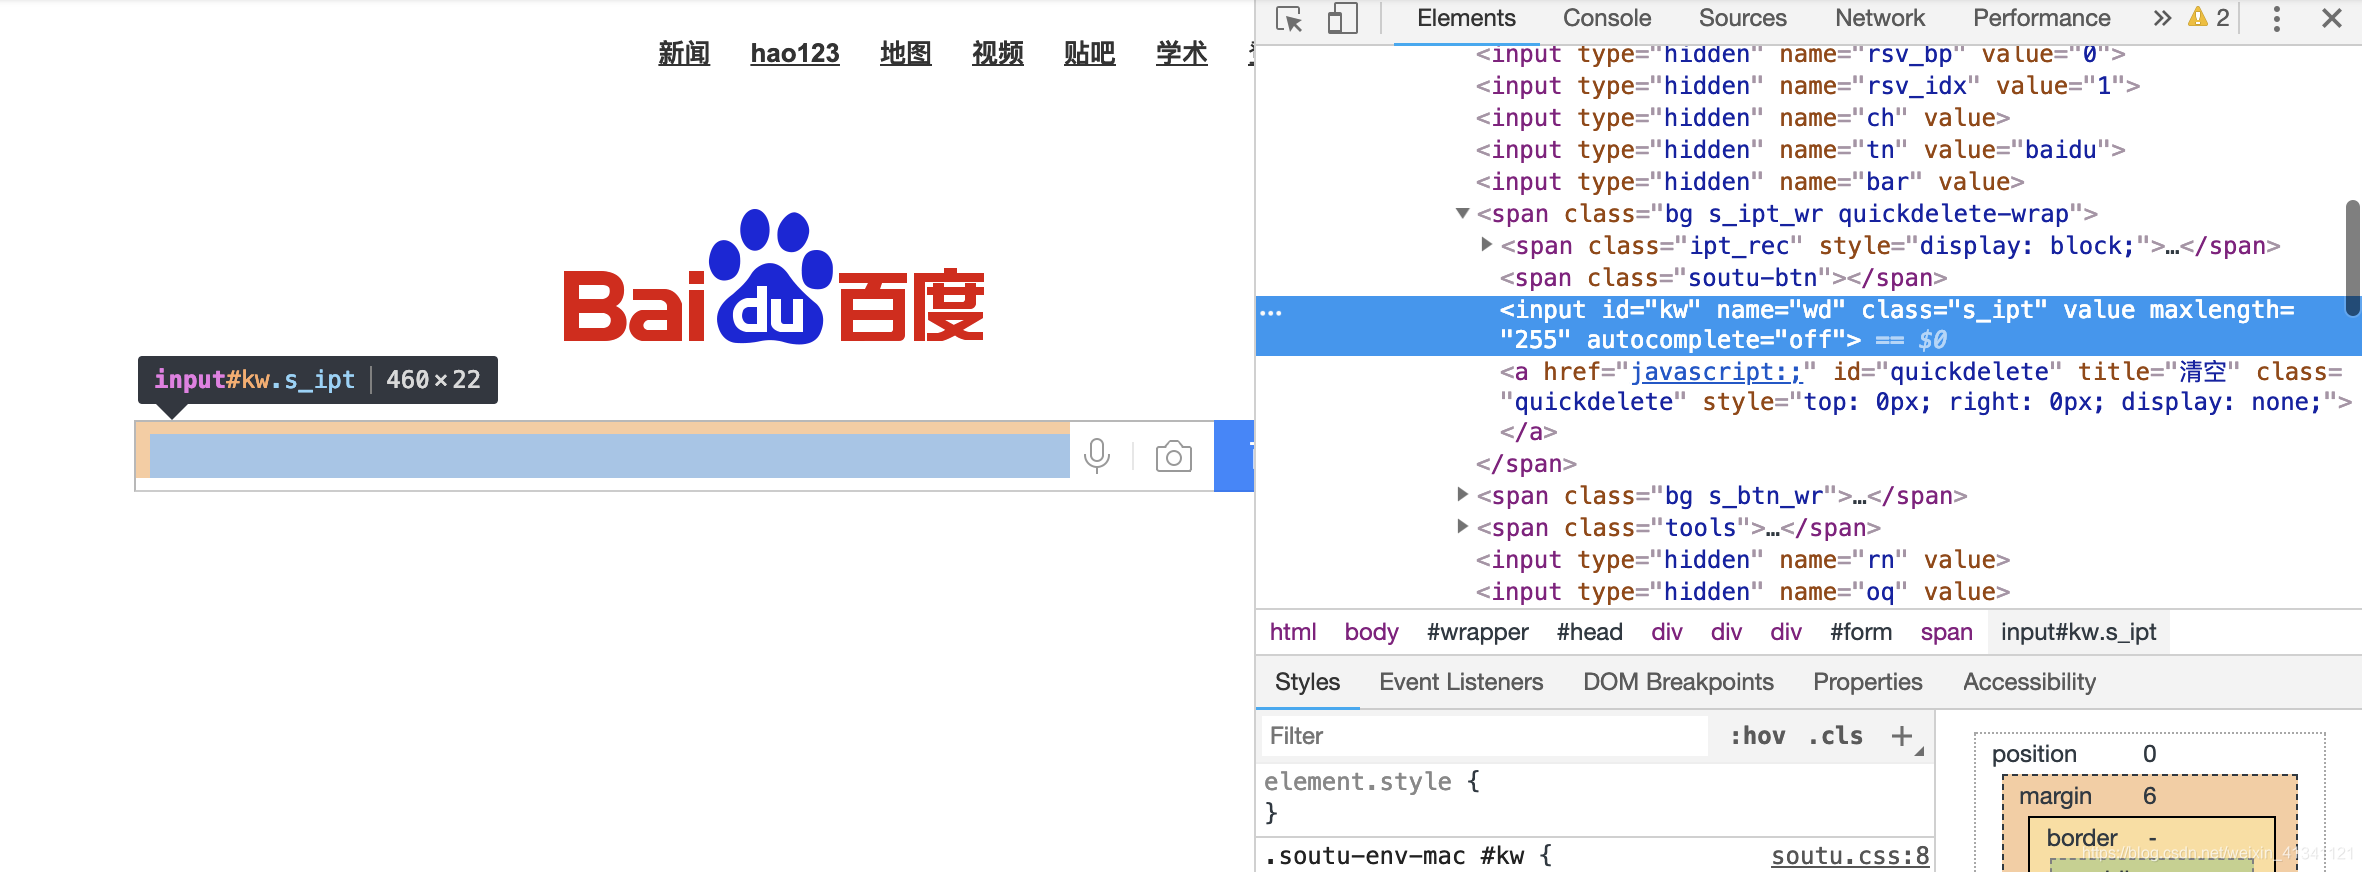Viewport: 2362px width, 872px height.
Task: Open the Event Listeners sub-tab
Action: click(1461, 682)
